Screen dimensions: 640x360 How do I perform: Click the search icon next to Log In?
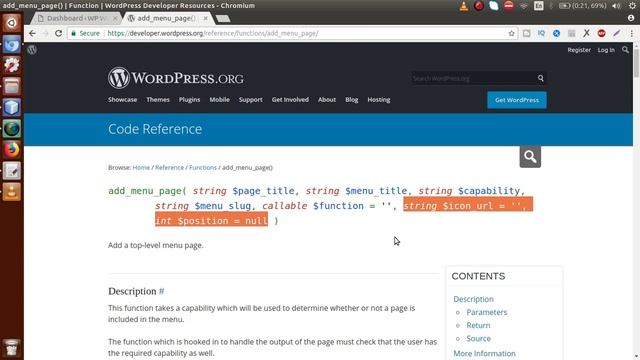point(625,50)
